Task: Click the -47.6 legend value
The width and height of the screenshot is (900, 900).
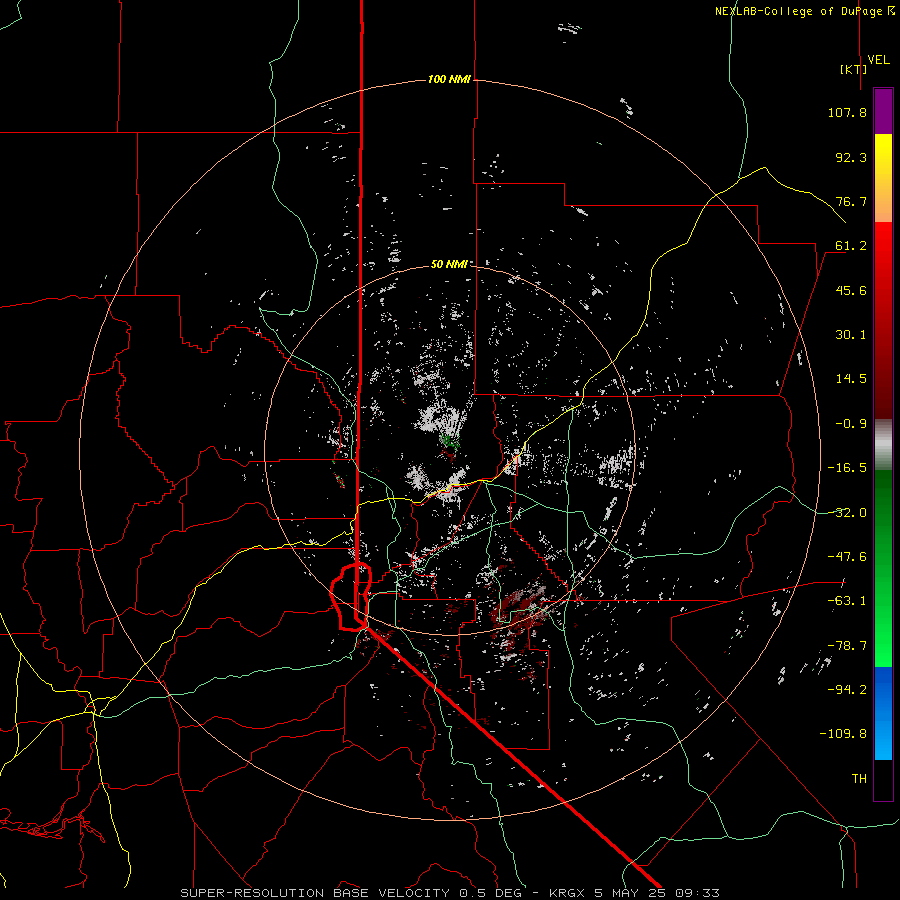Action: point(847,557)
